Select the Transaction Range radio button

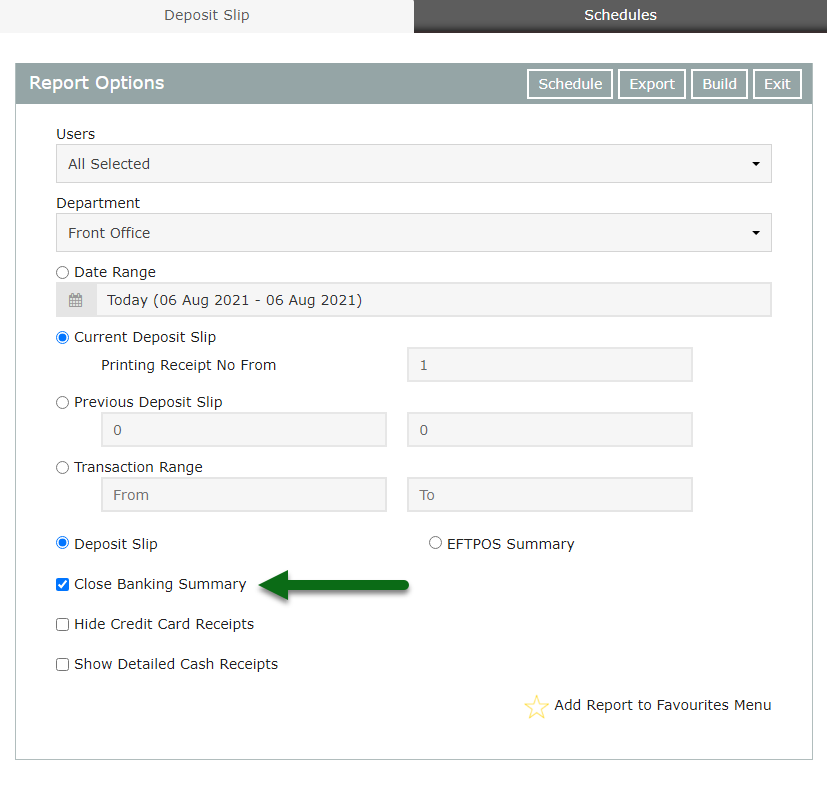point(62,467)
